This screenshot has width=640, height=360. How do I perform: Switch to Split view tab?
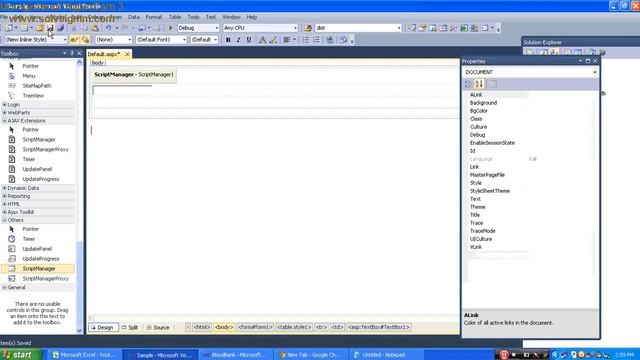130,327
